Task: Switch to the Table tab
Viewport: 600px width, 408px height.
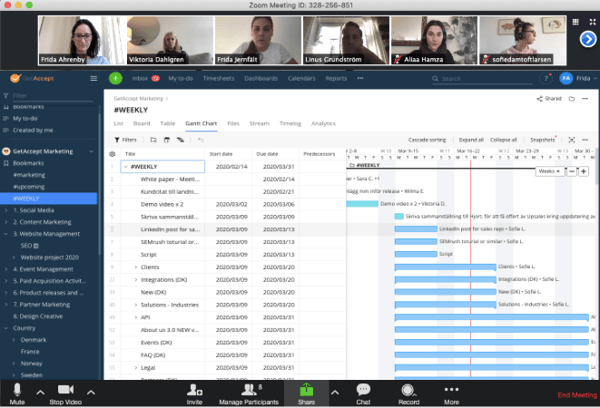Action: 168,123
